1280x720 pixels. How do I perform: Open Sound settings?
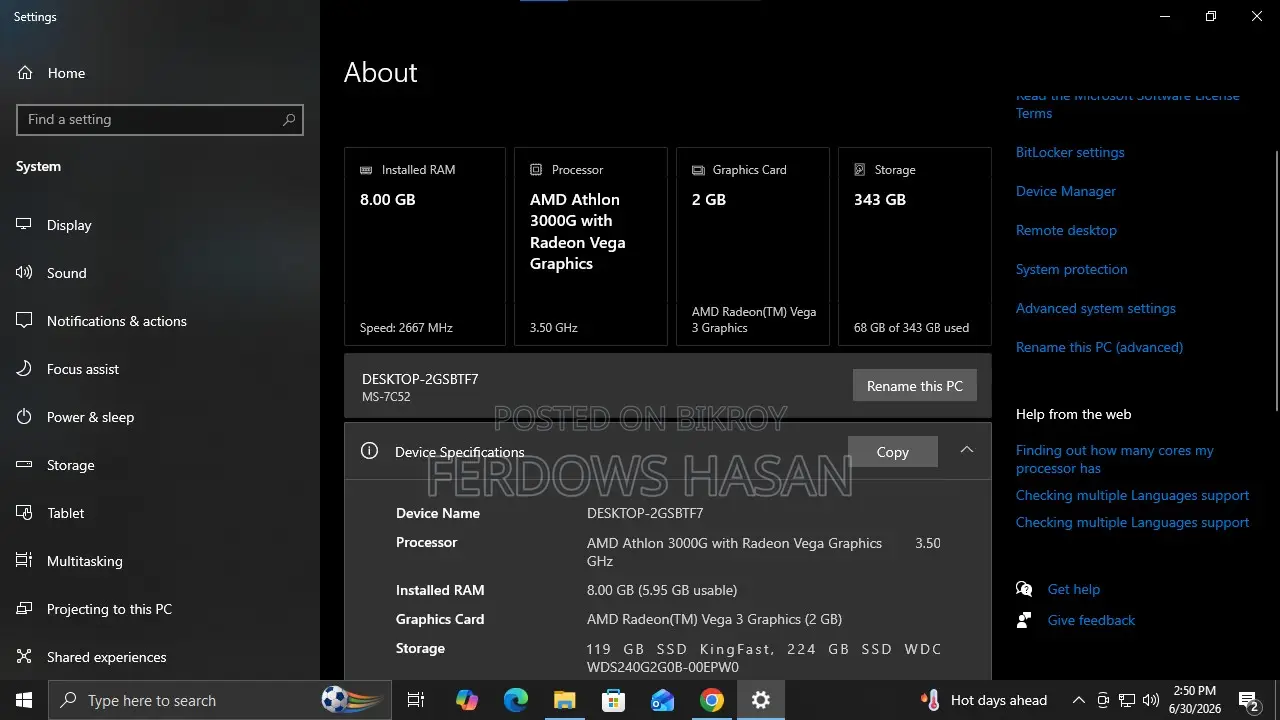160,273
